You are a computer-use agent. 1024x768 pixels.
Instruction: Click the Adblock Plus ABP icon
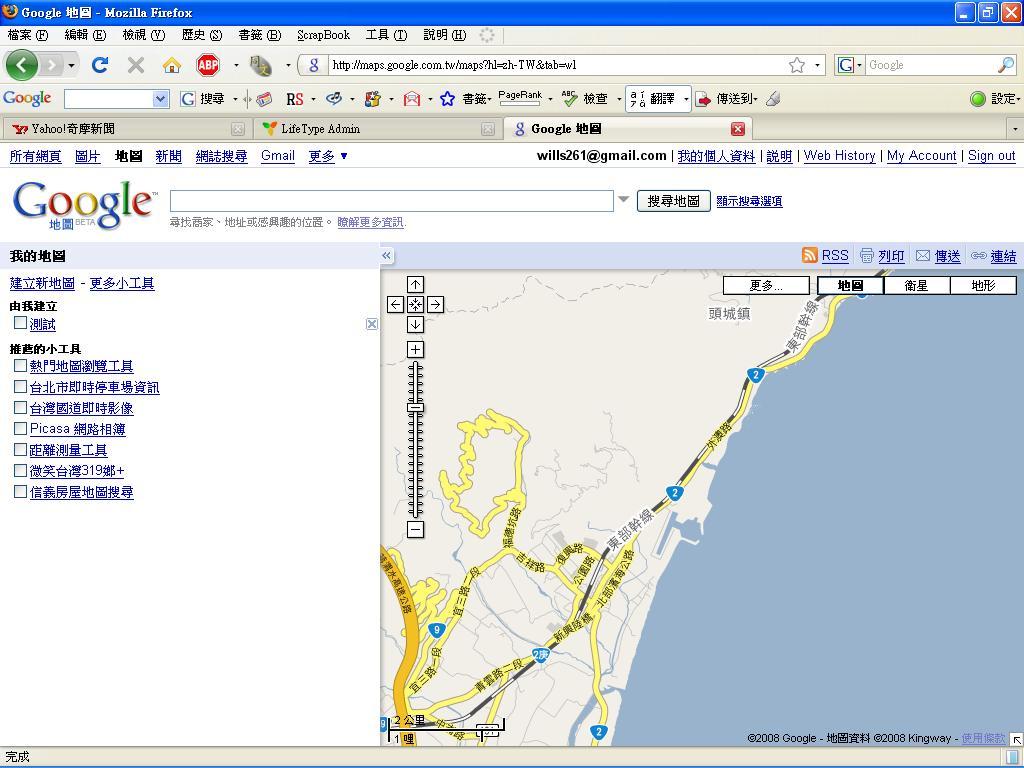tap(208, 65)
